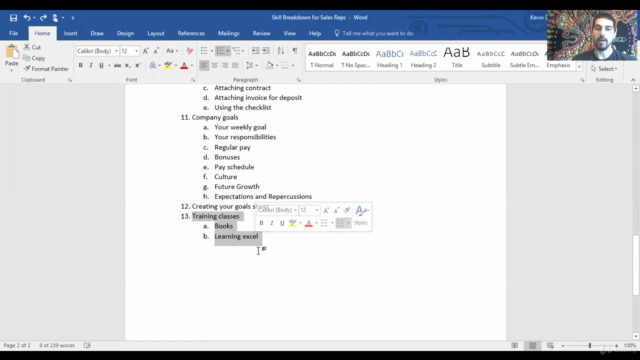
Task: Open the Paragraph settings dialog launcher
Action: pos(299,80)
